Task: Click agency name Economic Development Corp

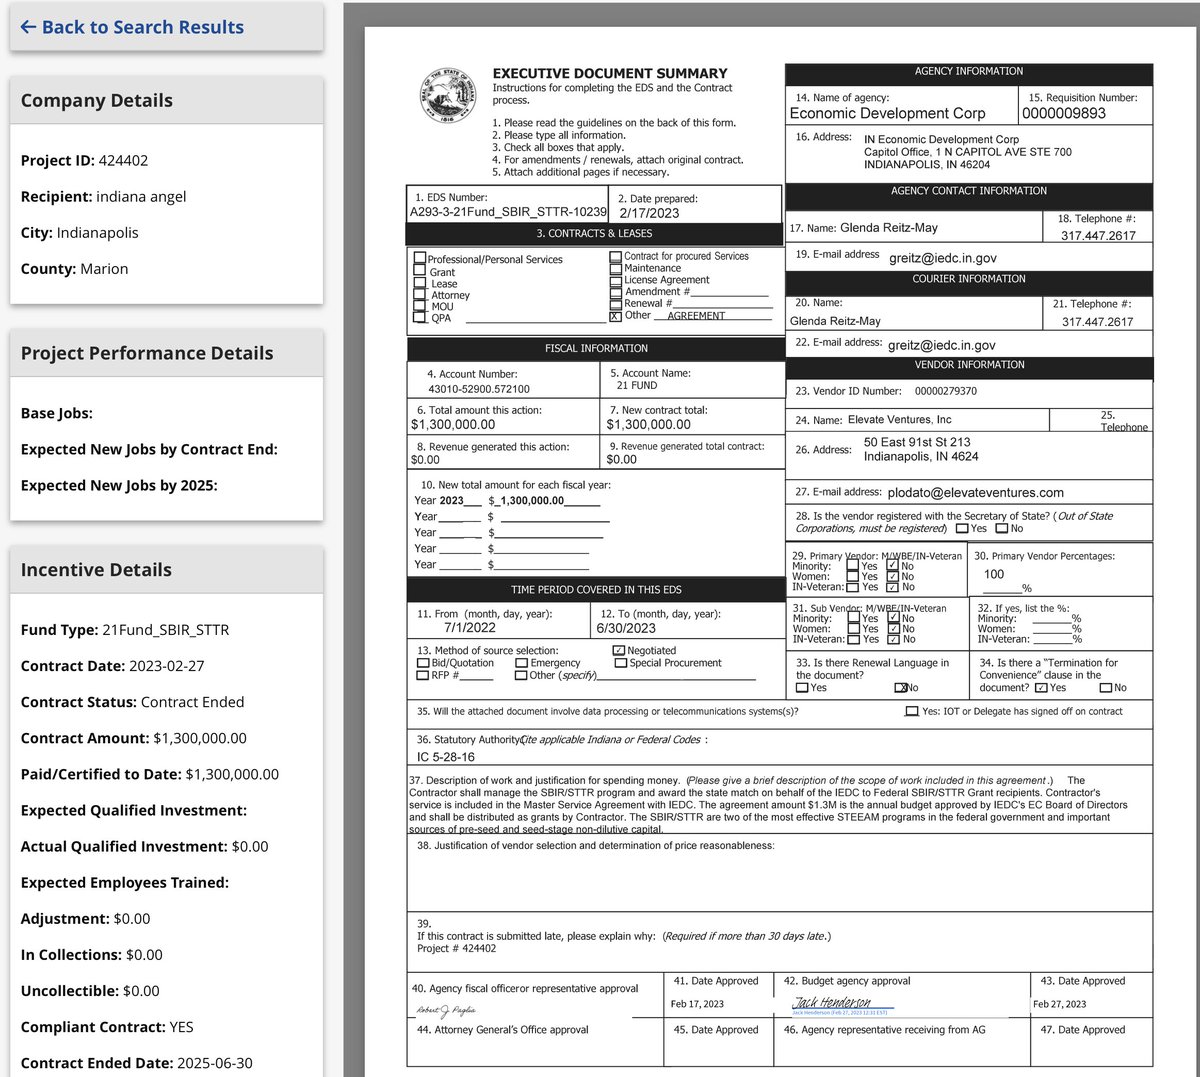Action: point(888,113)
